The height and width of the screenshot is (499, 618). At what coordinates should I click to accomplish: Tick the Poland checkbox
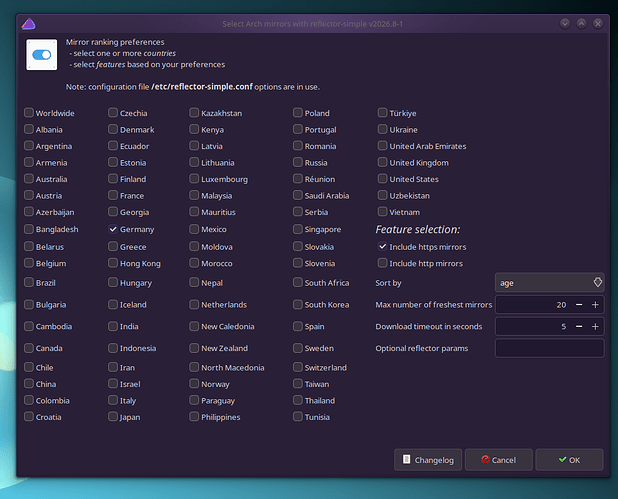298,113
